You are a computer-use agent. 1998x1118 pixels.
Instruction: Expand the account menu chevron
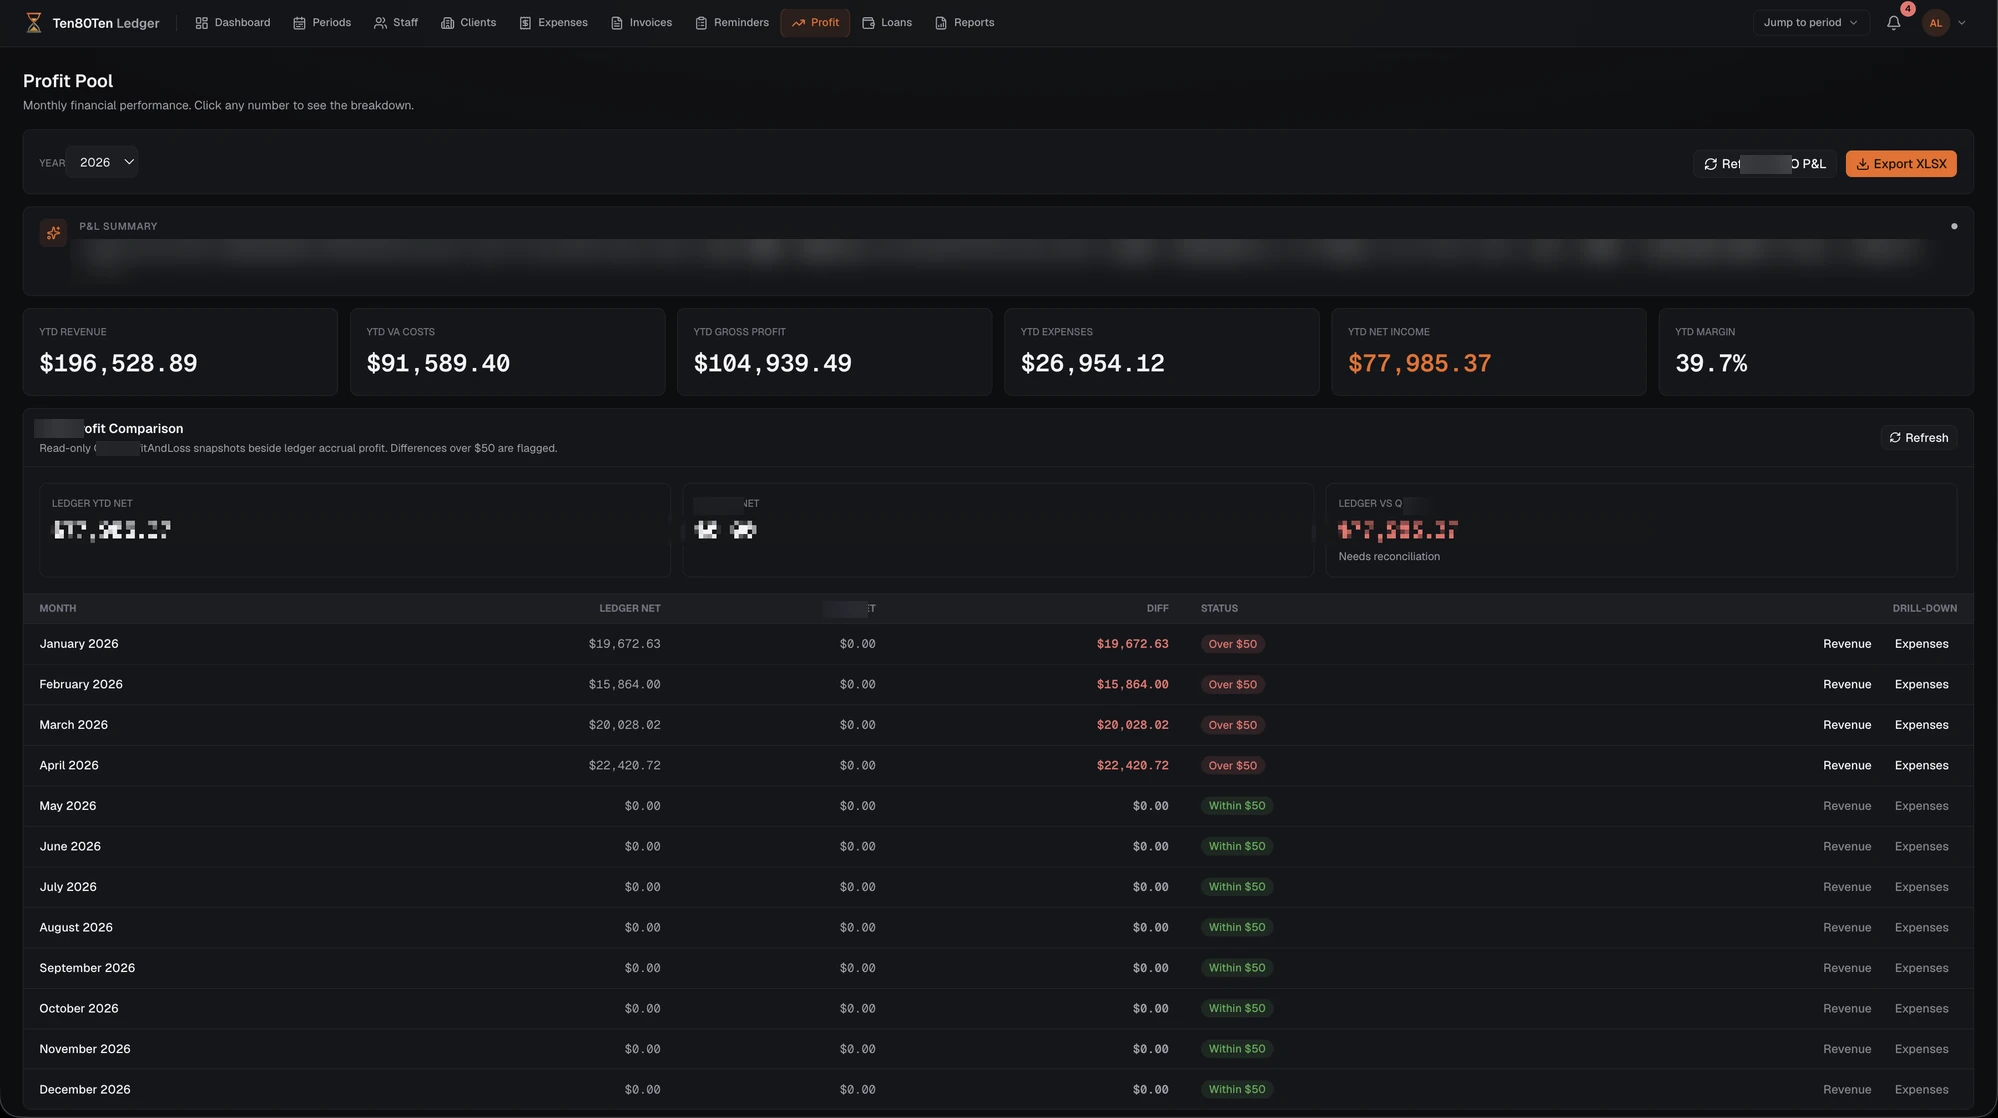tap(1962, 23)
